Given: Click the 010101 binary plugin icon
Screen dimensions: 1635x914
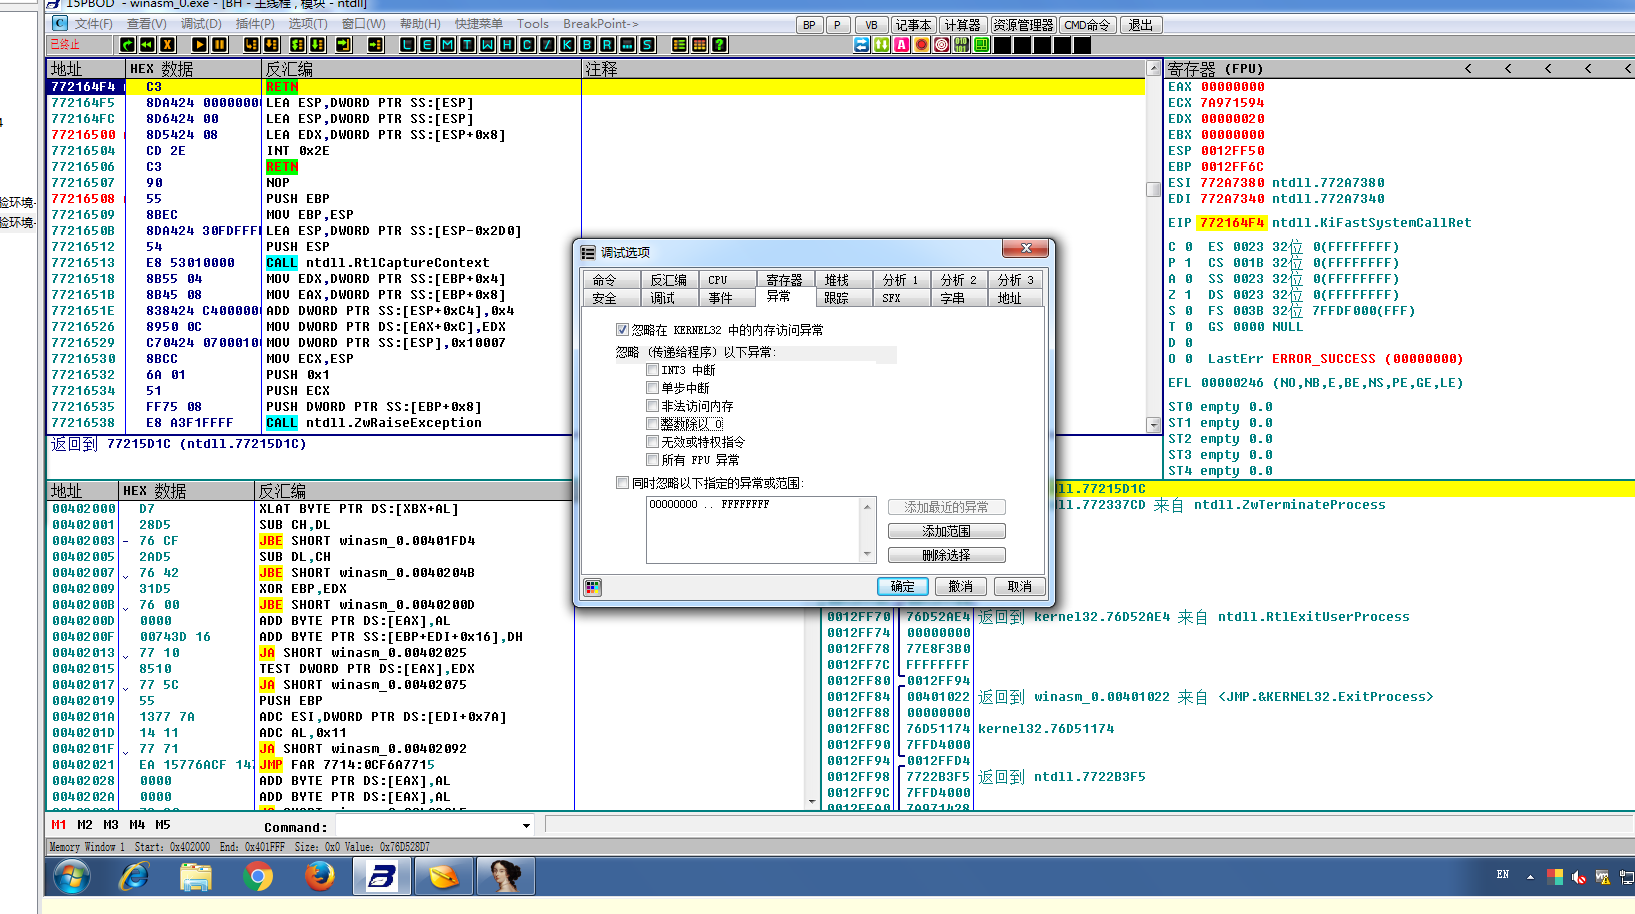Looking at the screenshot, I should (962, 45).
